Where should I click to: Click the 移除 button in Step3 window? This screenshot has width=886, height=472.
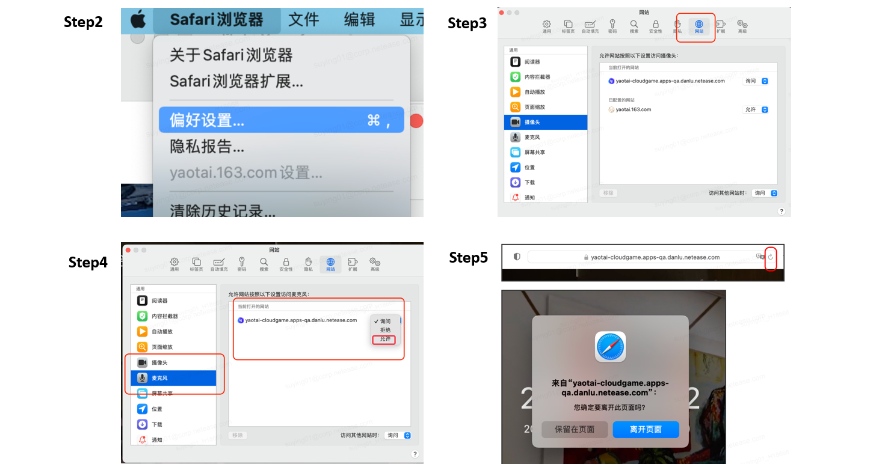608,193
